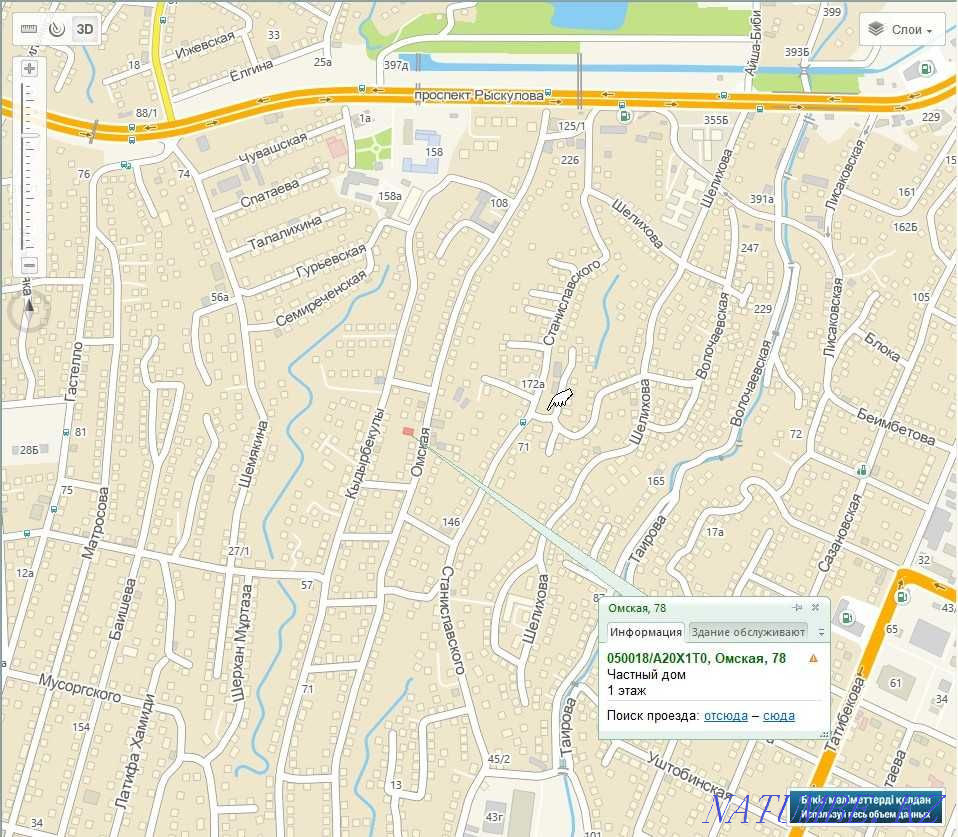Pin the Омская, 78 info popup
The image size is (958, 837).
point(797,608)
